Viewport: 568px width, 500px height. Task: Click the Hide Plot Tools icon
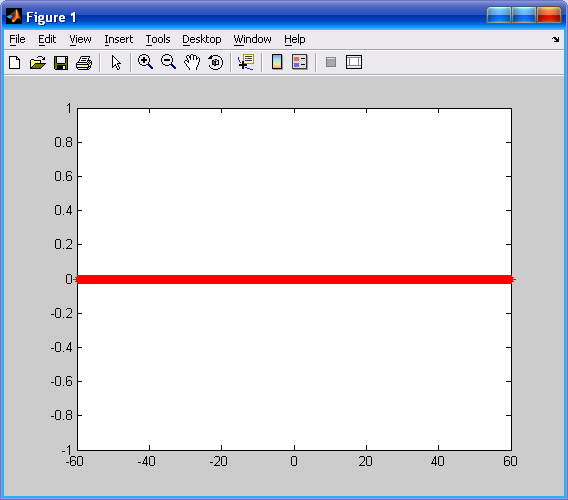[x=331, y=62]
